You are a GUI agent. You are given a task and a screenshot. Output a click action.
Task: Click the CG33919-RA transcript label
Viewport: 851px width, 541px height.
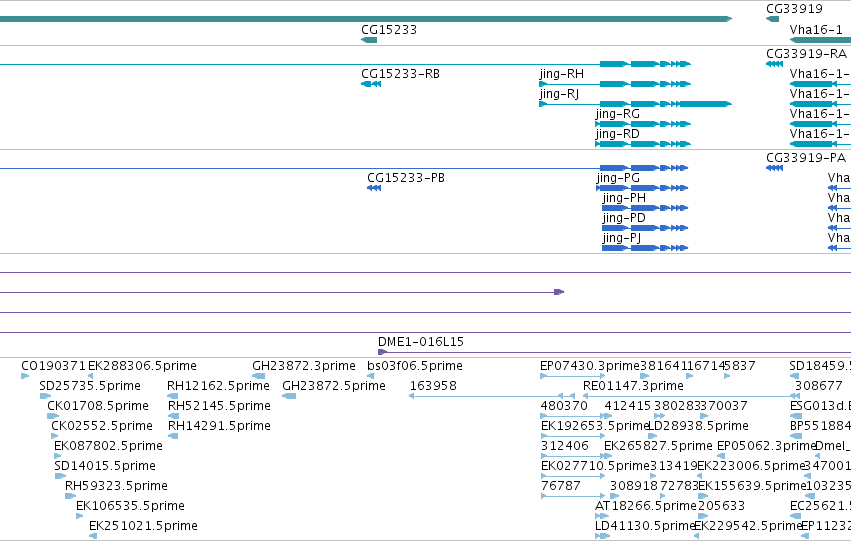(806, 54)
